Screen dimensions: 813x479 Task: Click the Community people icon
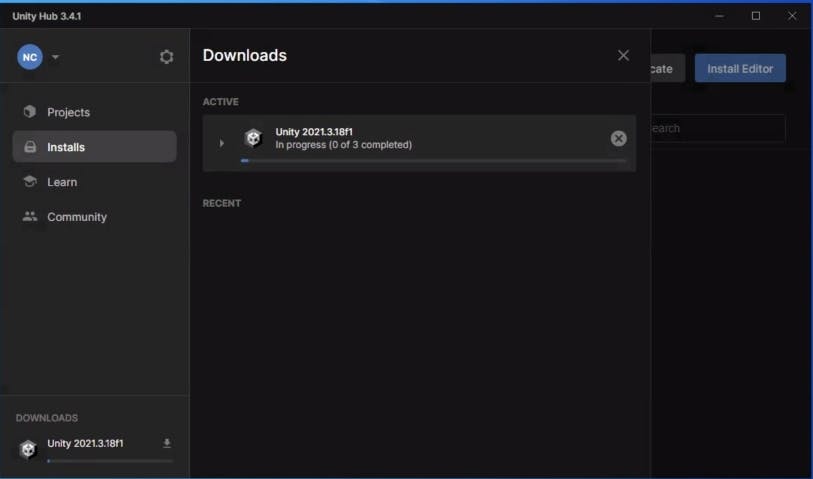[30, 217]
